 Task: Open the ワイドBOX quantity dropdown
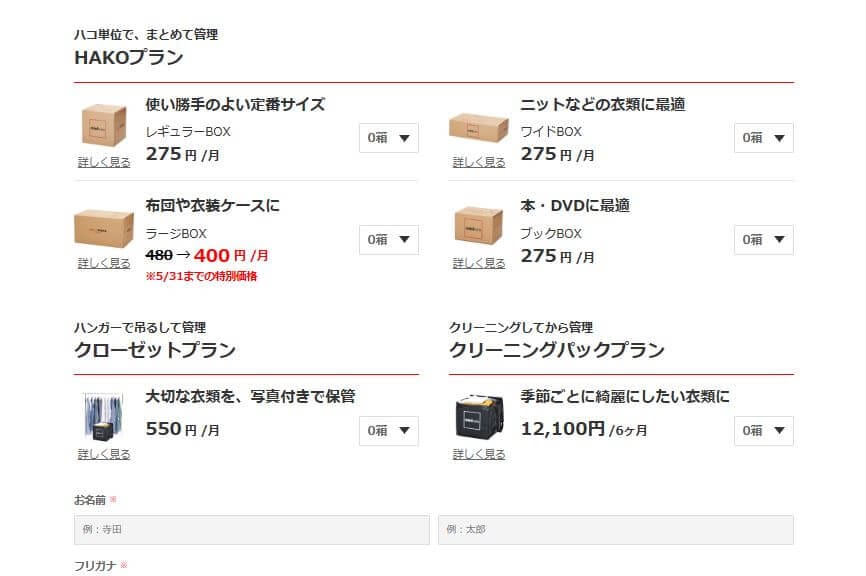click(x=764, y=138)
